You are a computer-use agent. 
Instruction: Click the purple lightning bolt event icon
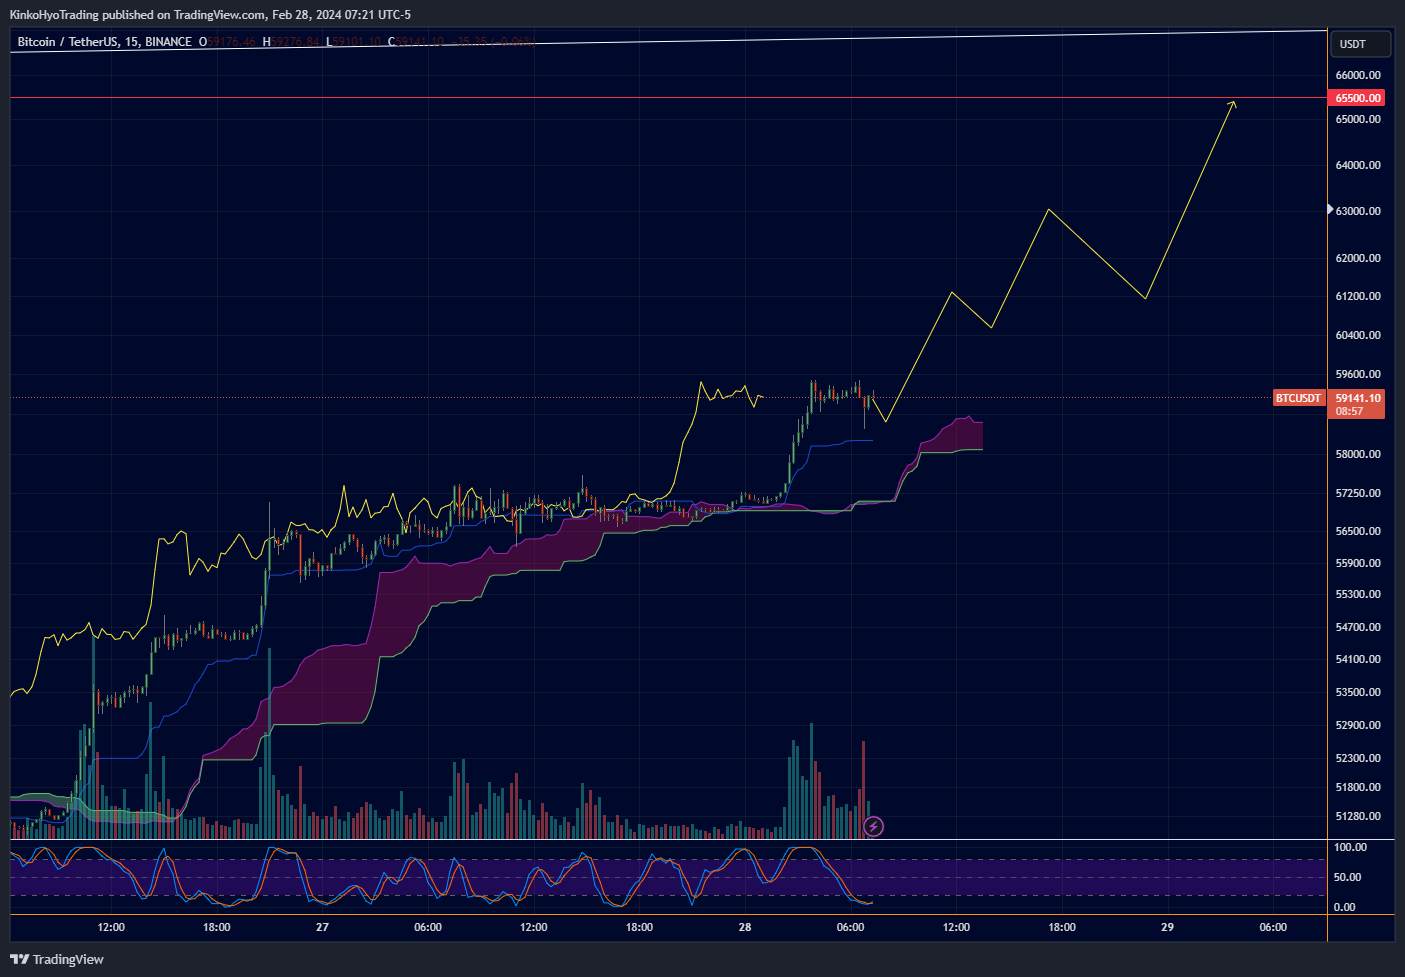873,826
